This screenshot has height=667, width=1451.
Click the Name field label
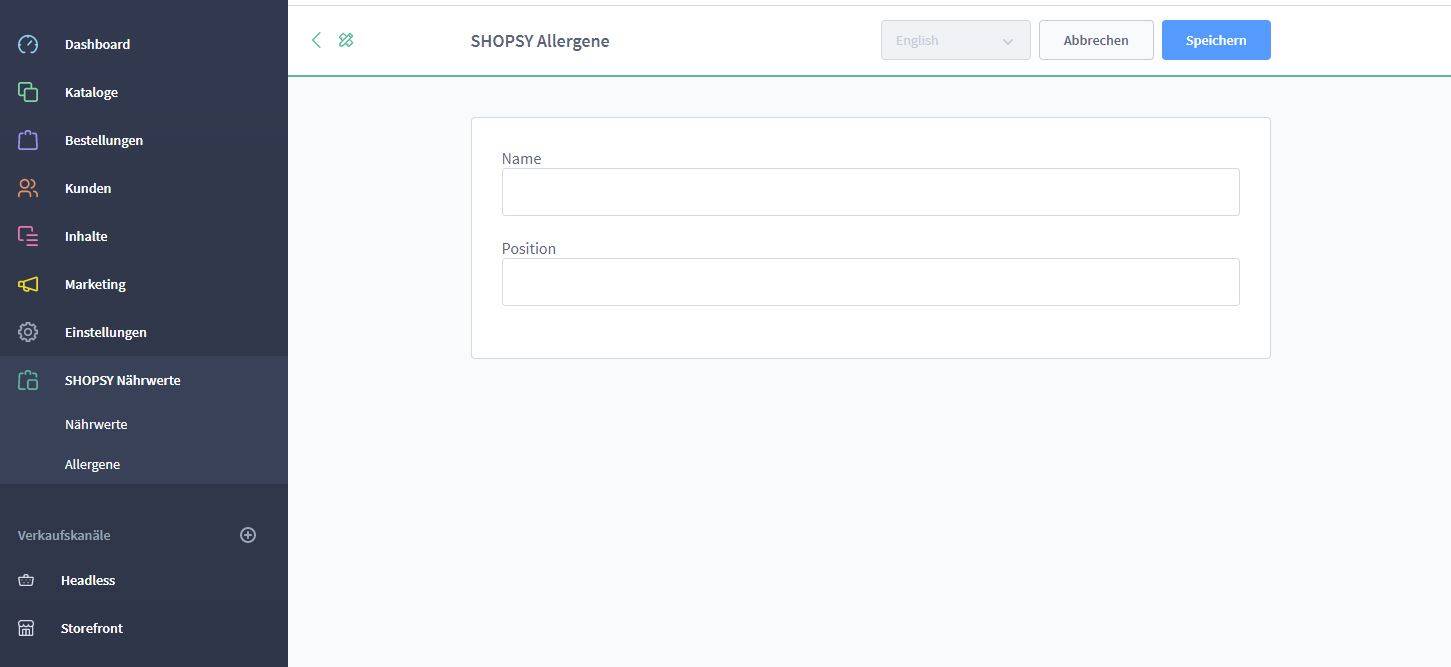point(521,158)
